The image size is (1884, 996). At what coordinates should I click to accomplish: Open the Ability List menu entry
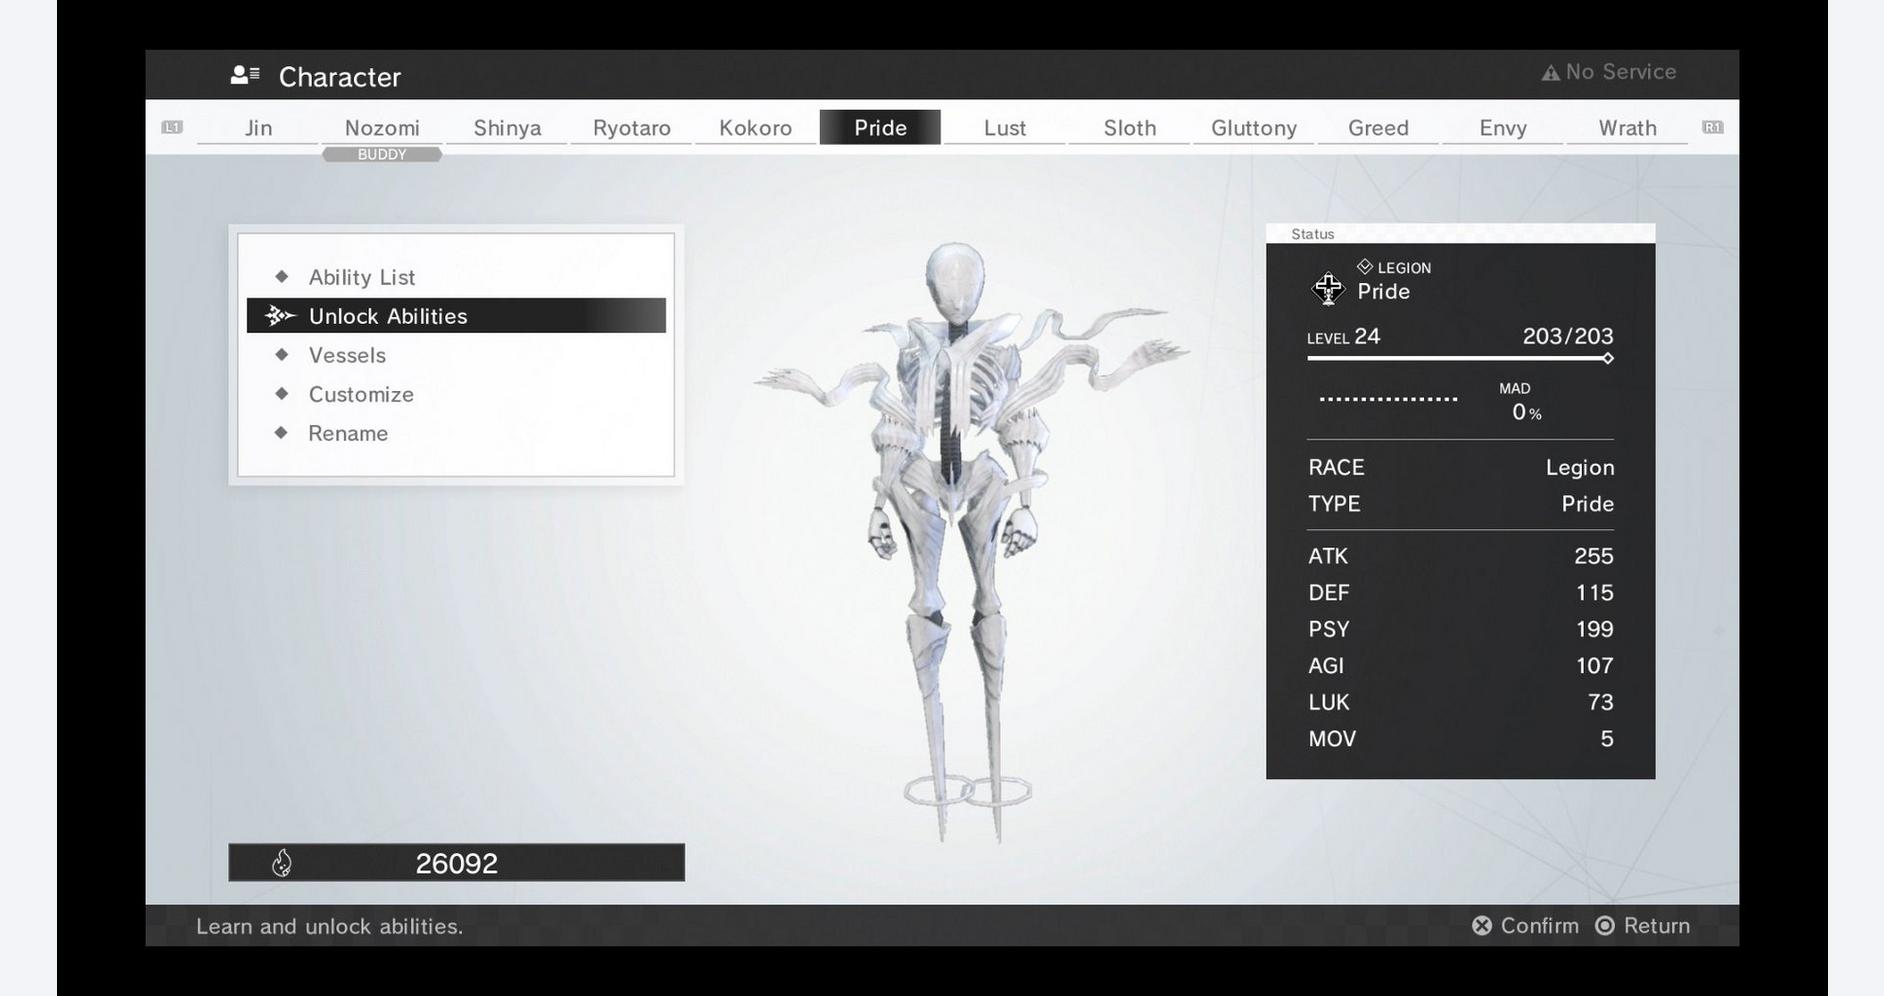coord(361,277)
